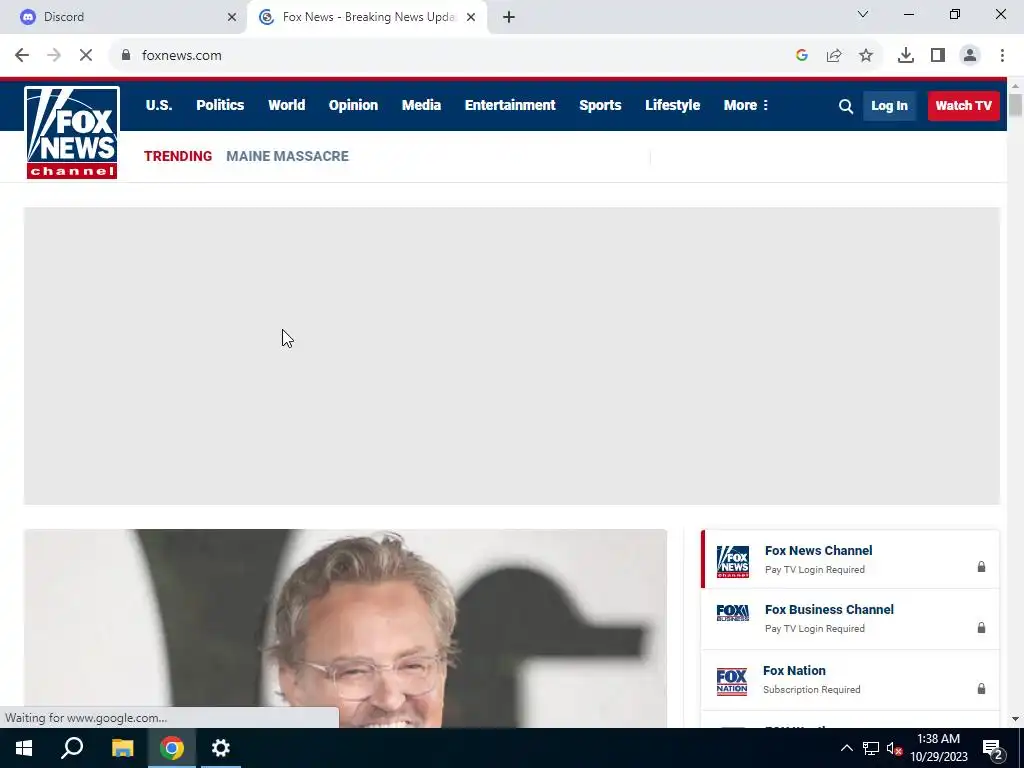
Task: Click the page vertical scrollbar thumb
Action: point(1015,105)
